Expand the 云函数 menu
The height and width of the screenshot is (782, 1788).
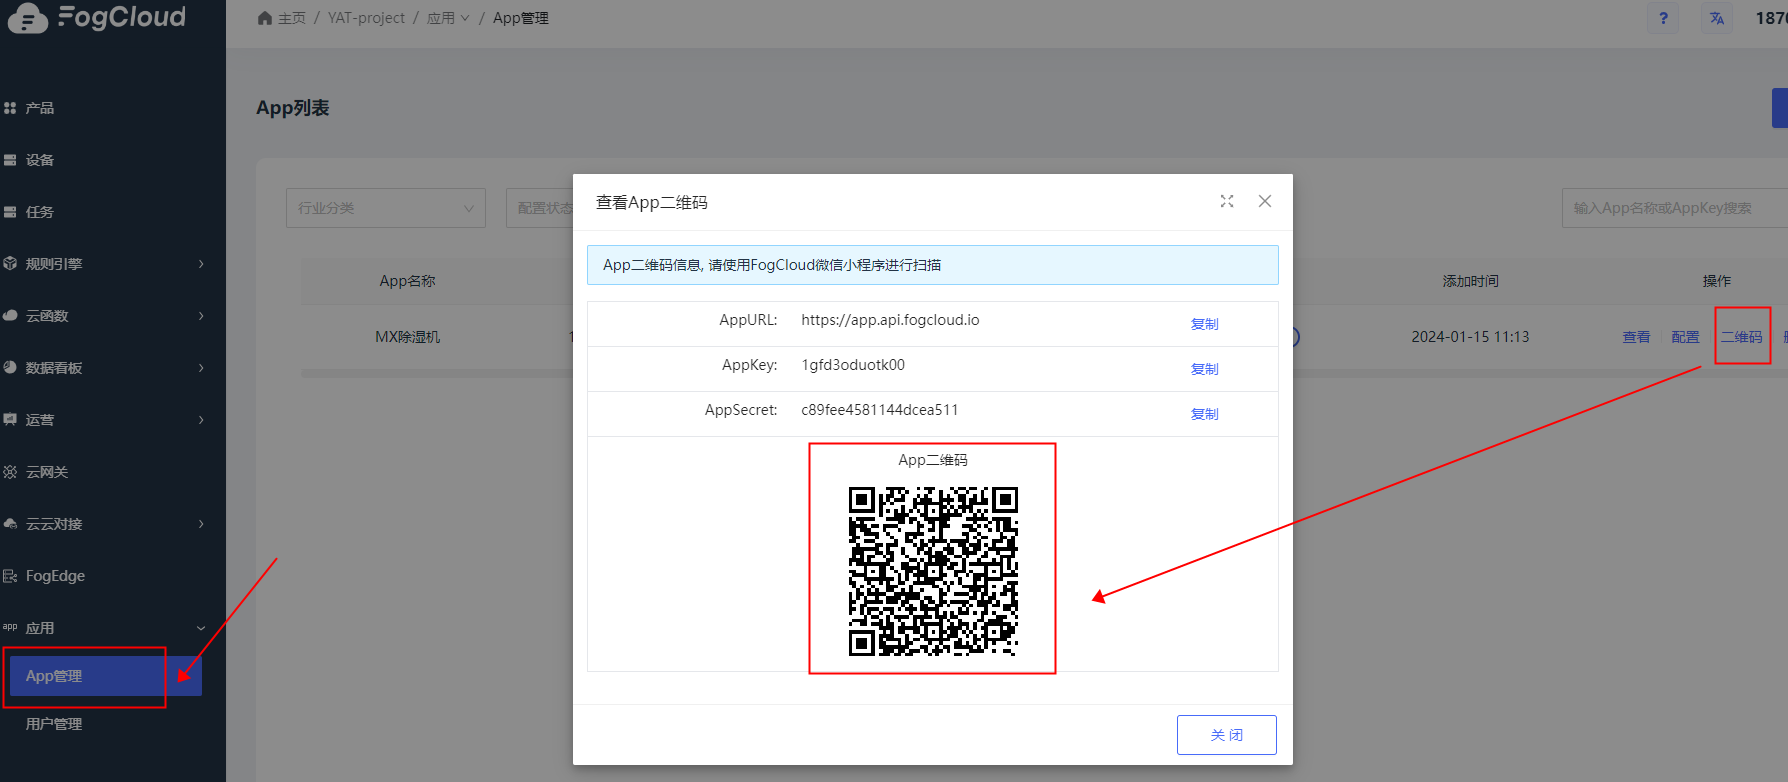pyautogui.click(x=103, y=316)
